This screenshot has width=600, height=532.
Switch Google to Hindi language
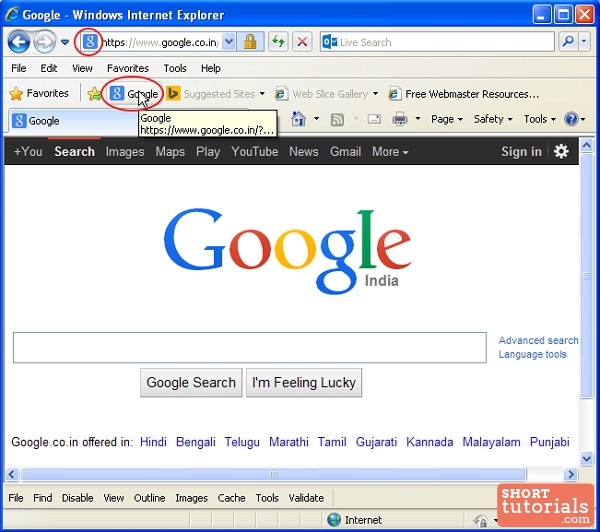pyautogui.click(x=153, y=442)
